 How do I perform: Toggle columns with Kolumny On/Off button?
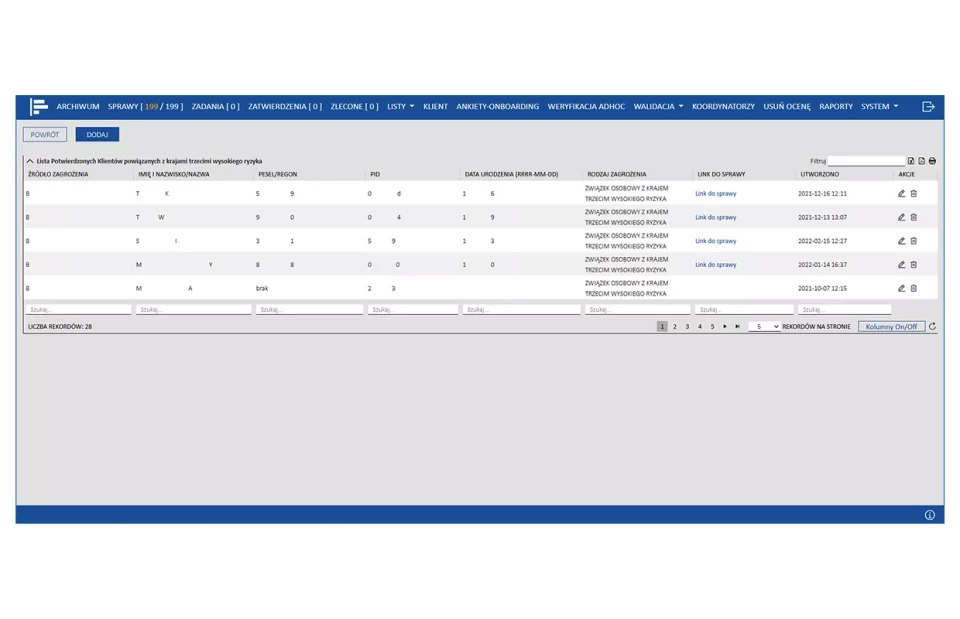(891, 326)
